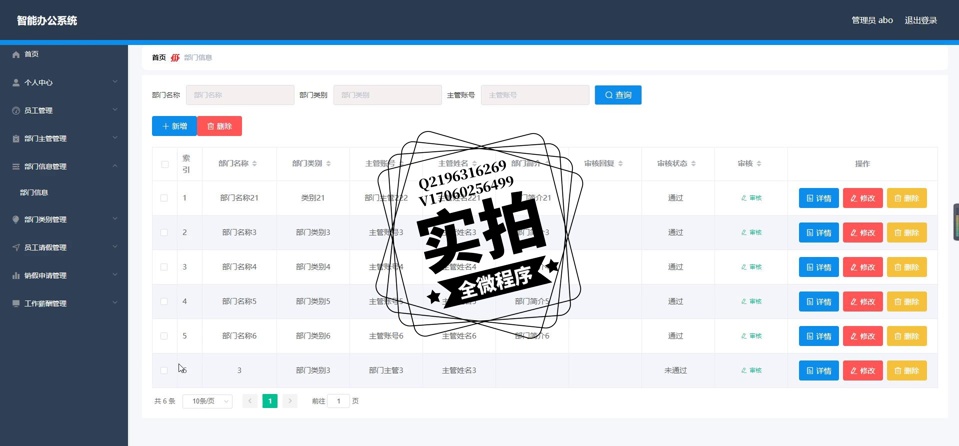
Task: Click yellow 删除 delete button in row 5
Action: point(906,336)
